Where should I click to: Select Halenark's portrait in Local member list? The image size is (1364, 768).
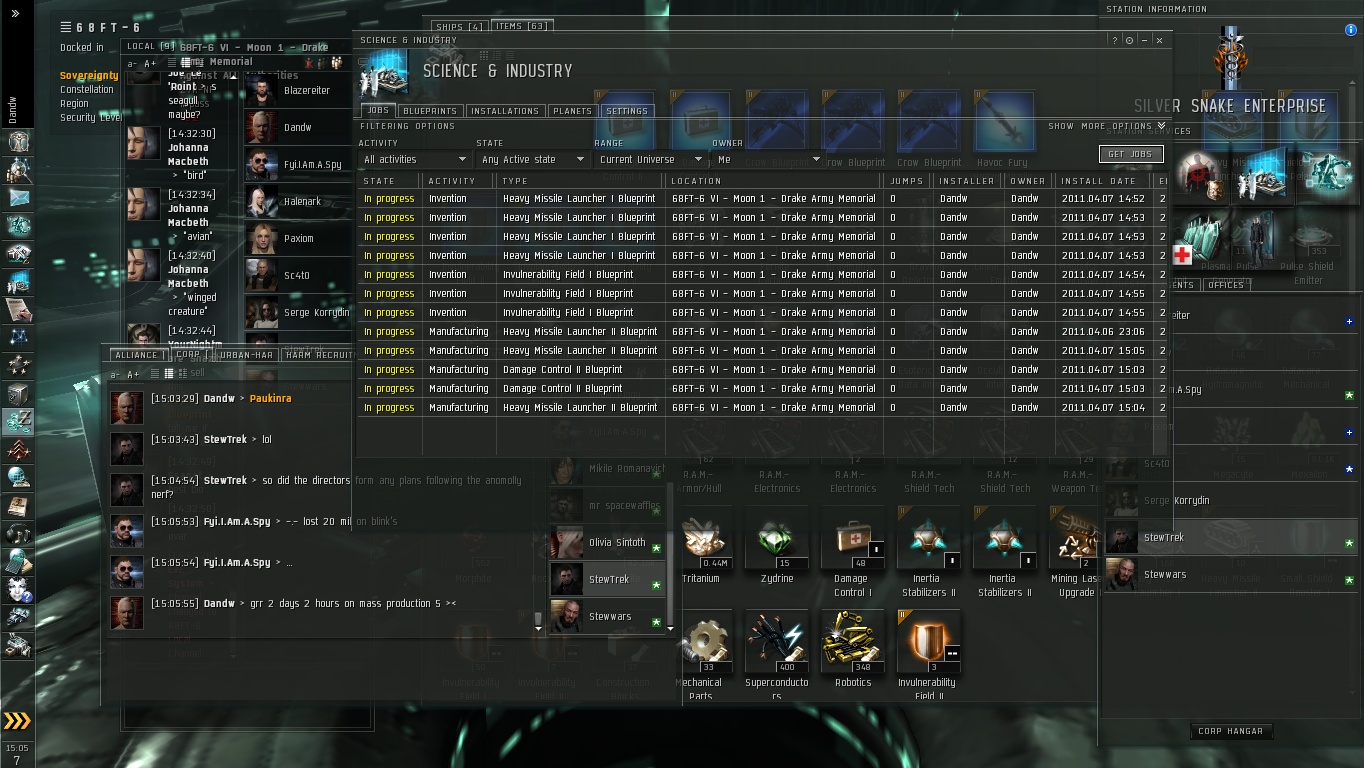click(262, 202)
